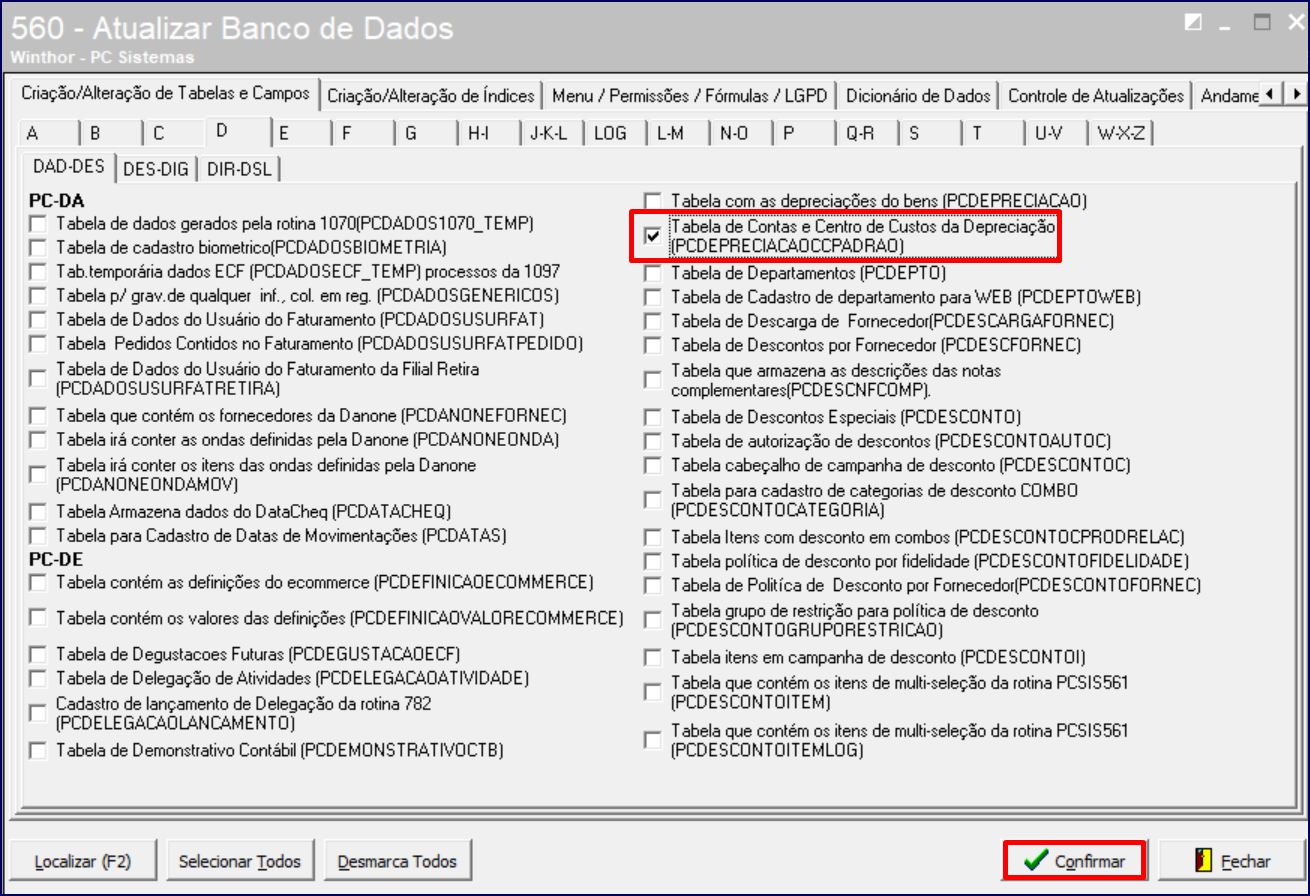The image size is (1310, 896).
Task: Click Desmarca Todos button
Action: [397, 861]
